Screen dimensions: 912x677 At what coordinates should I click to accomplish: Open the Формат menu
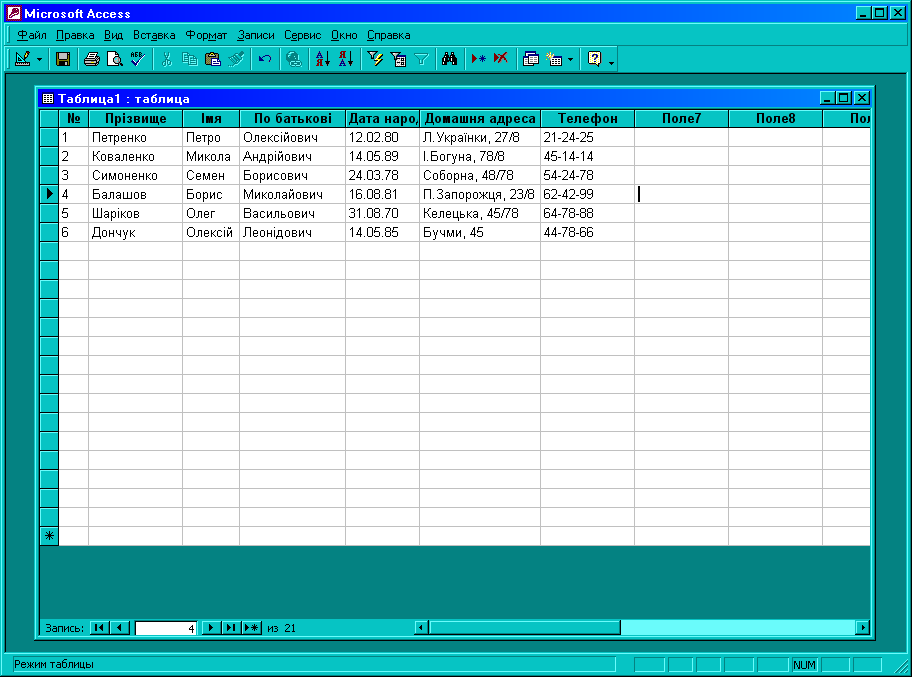pos(206,35)
